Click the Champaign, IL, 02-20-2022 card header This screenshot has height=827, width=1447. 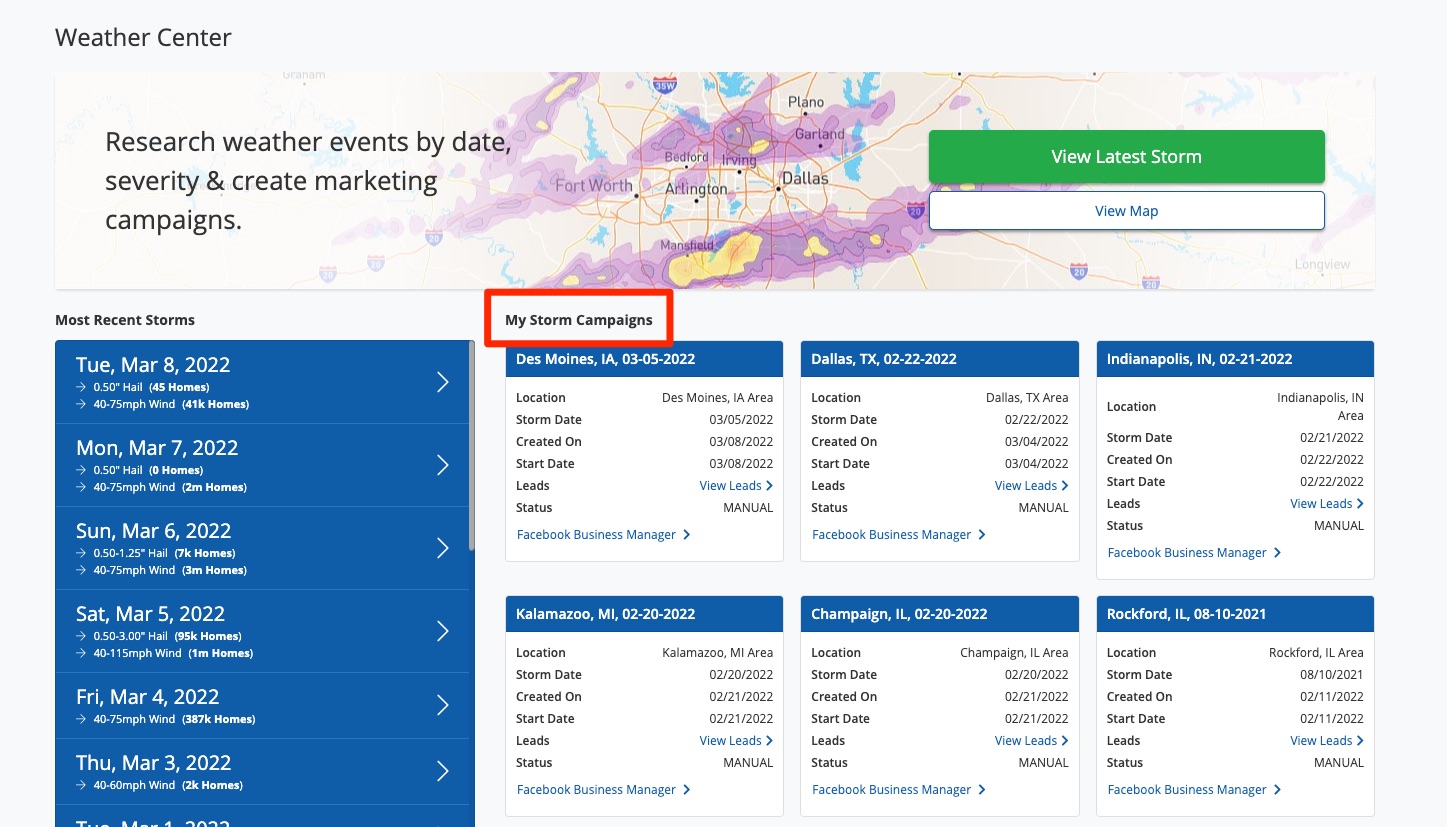point(939,614)
